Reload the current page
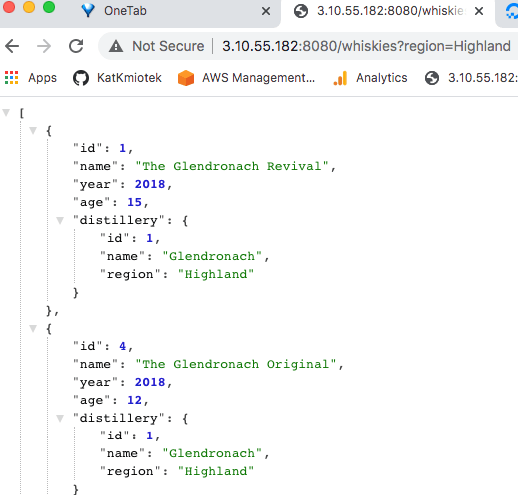 click(76, 46)
